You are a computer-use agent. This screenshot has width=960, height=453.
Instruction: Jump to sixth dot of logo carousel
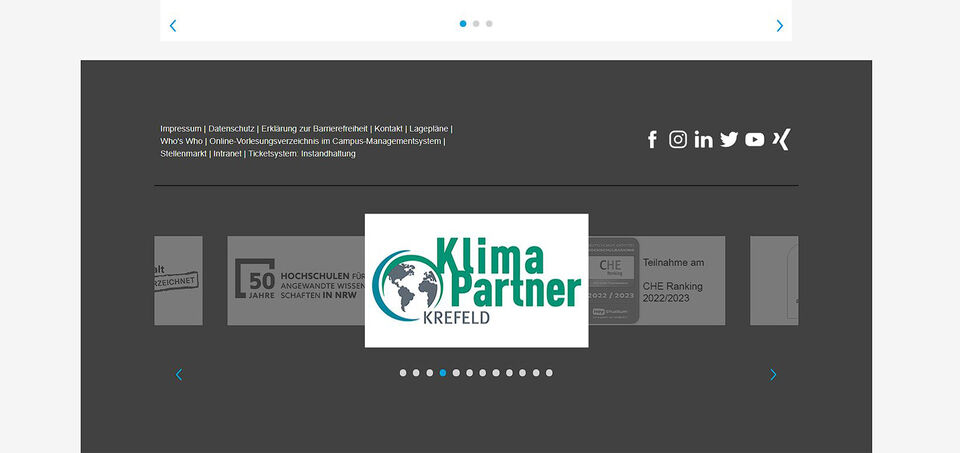point(470,373)
